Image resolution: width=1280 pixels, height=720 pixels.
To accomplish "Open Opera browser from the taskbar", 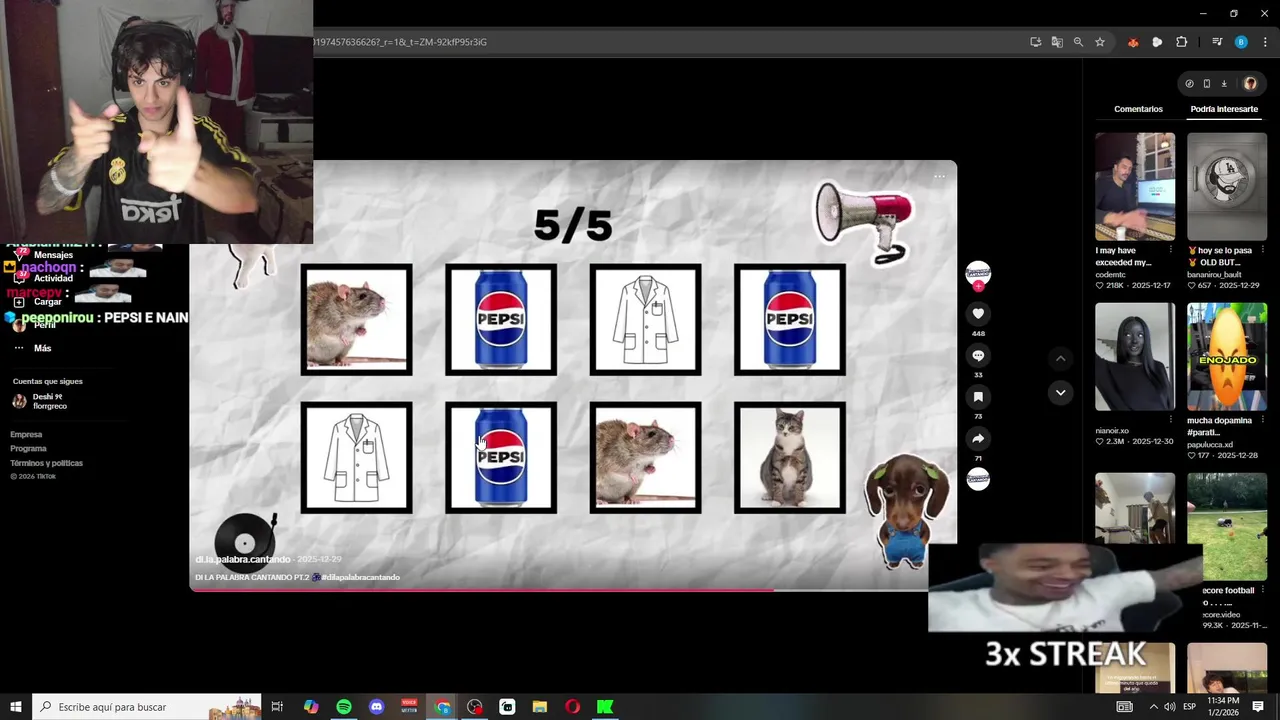I will [x=572, y=707].
